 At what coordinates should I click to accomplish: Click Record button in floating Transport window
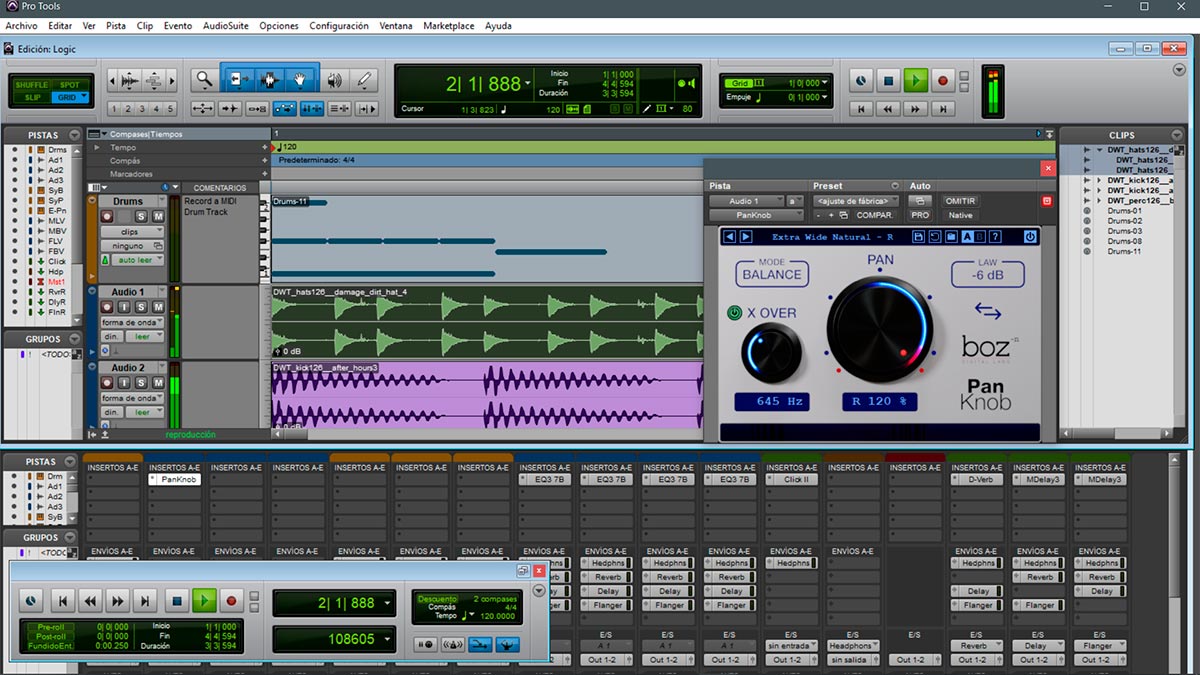coord(231,601)
